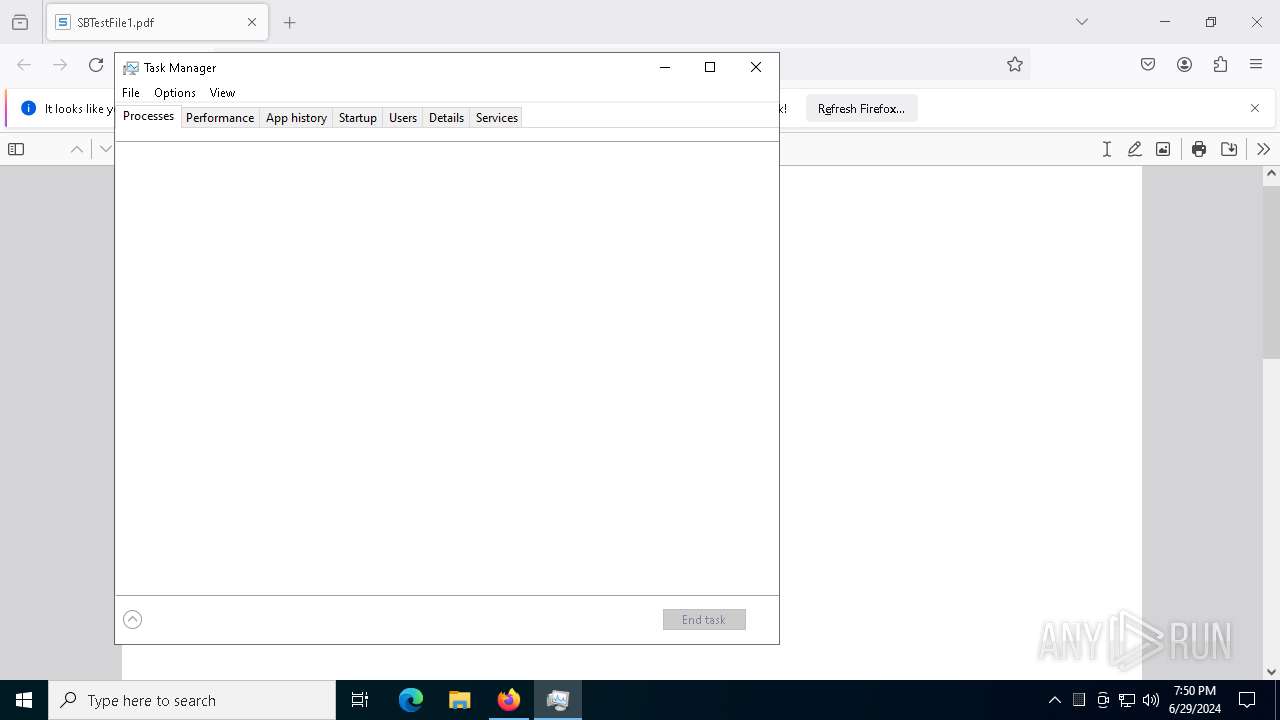Open Task View from taskbar
This screenshot has width=1280, height=720.
(360, 700)
